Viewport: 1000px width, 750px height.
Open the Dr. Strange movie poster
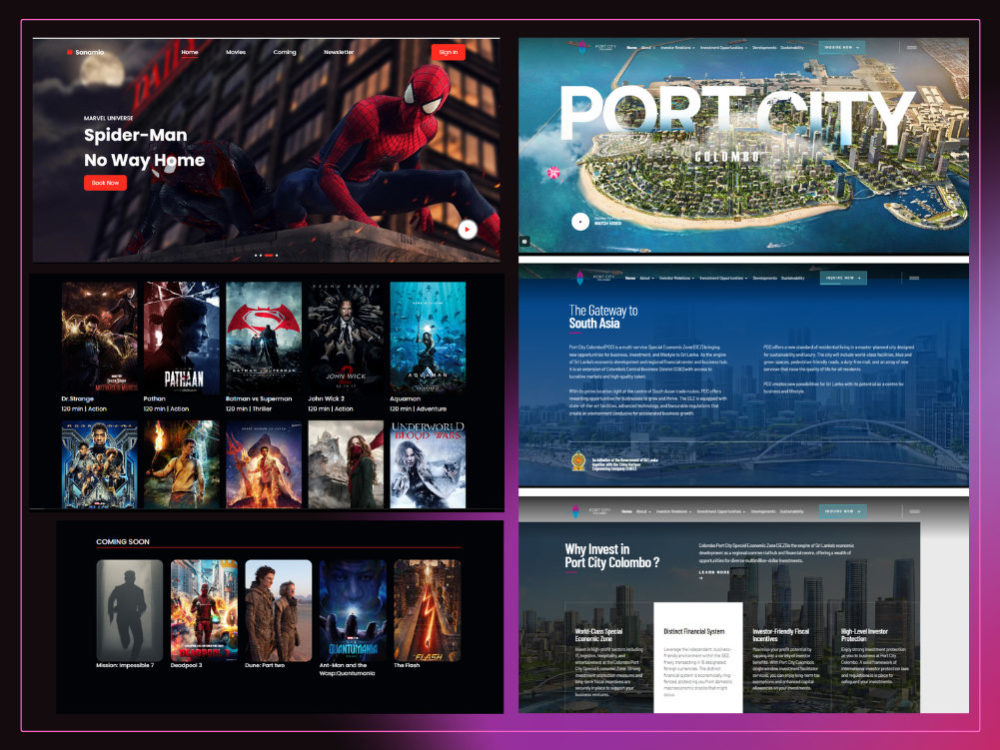[99, 337]
